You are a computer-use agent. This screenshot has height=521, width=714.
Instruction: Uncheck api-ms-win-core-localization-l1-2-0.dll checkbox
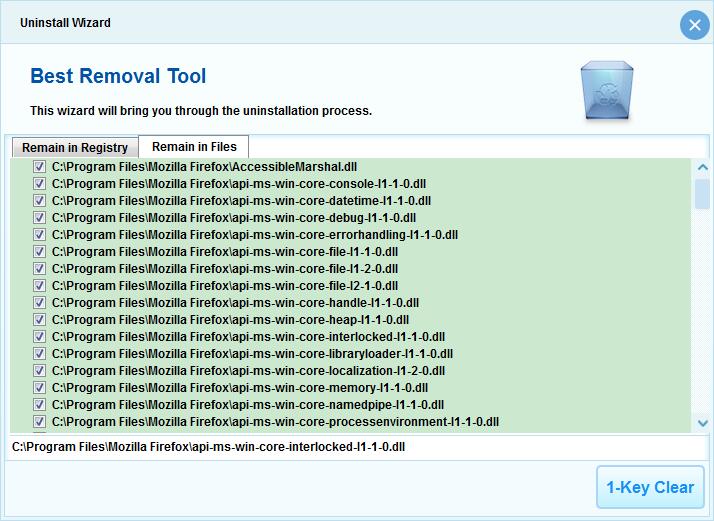39,371
